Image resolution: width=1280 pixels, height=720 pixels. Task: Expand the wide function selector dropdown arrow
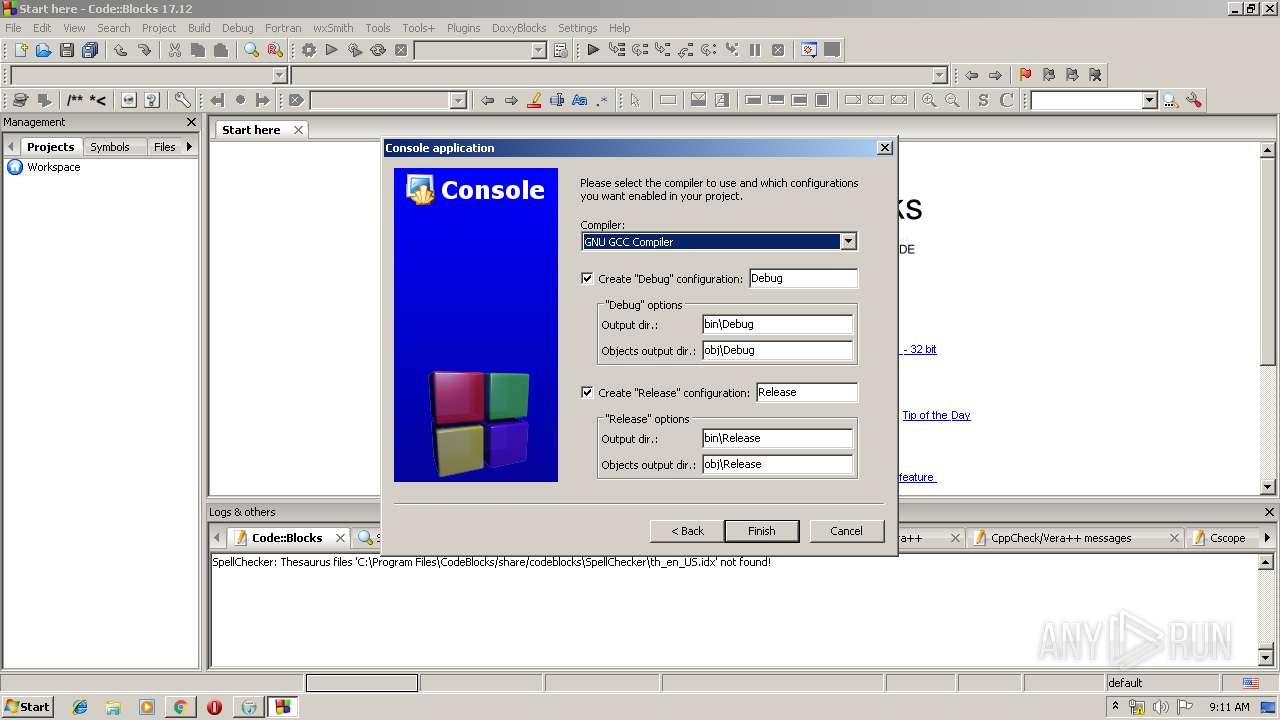[x=939, y=75]
